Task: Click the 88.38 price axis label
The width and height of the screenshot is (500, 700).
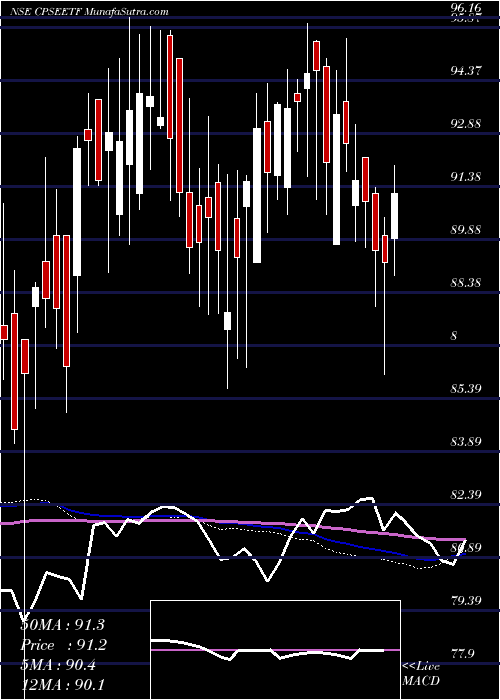Action: (x=465, y=282)
